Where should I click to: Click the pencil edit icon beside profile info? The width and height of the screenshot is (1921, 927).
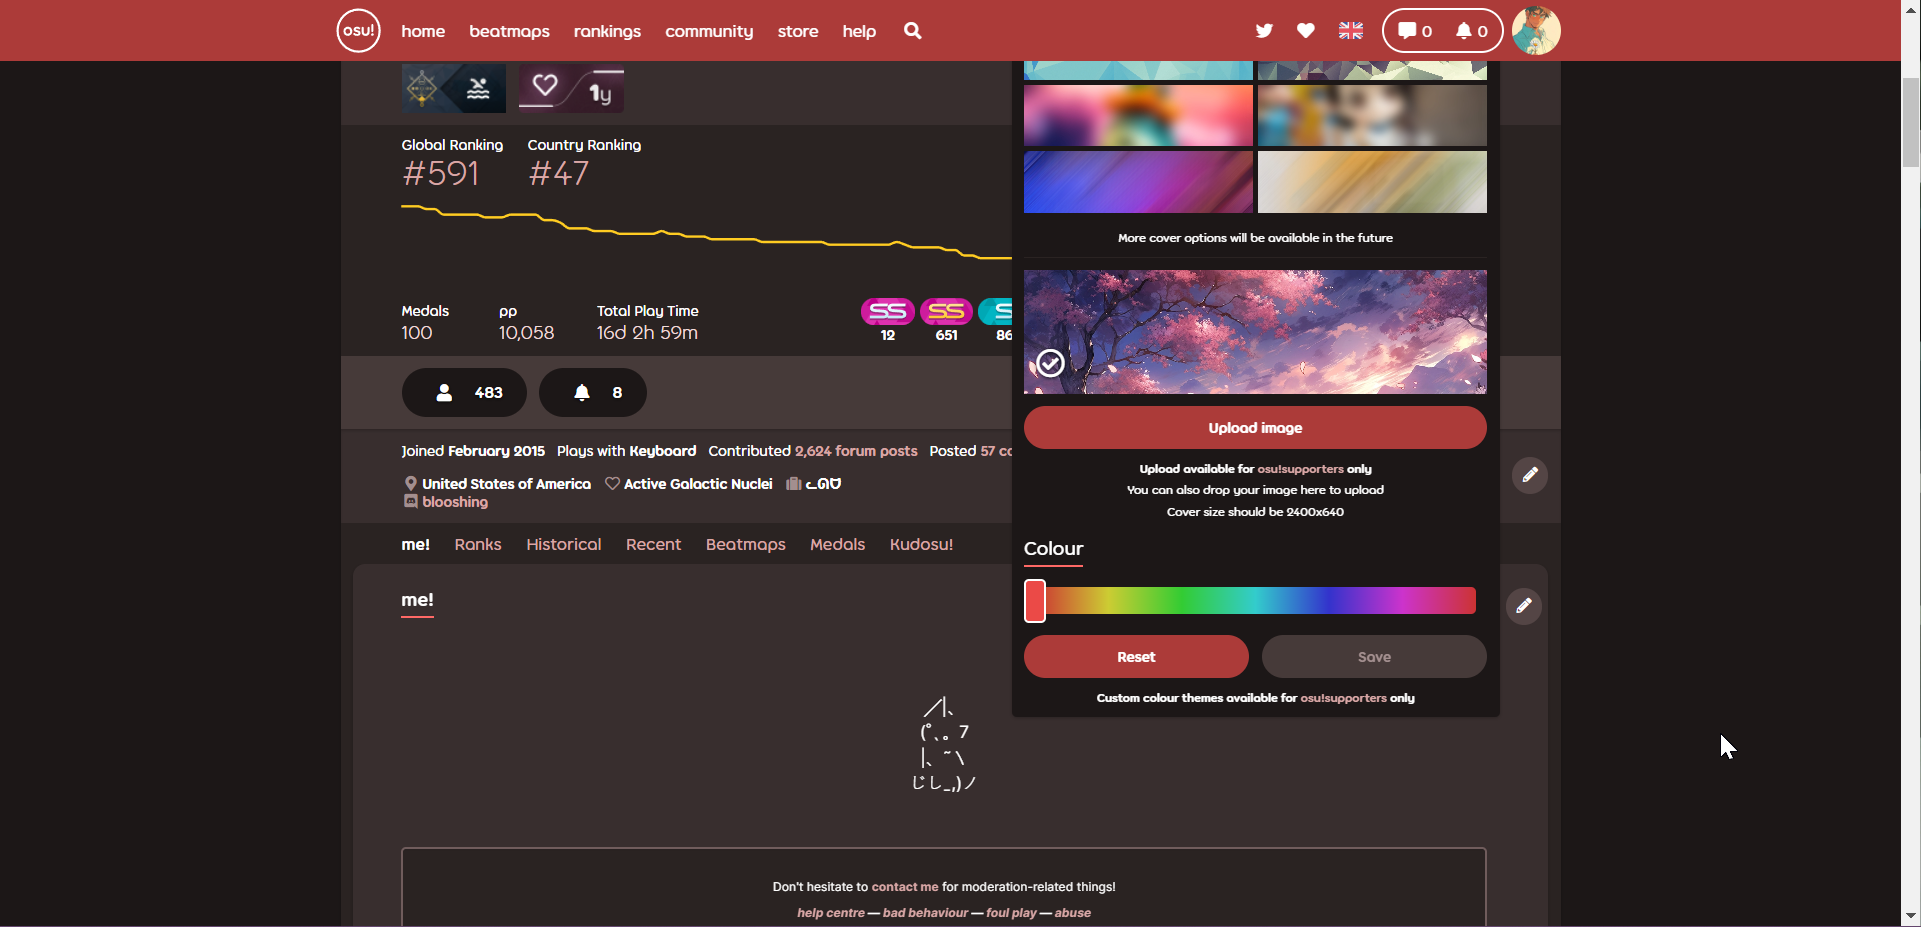click(1530, 475)
